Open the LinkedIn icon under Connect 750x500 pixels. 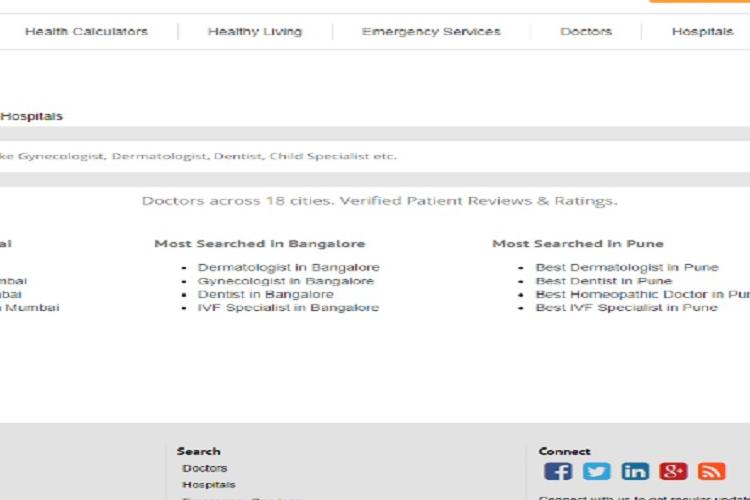pyautogui.click(x=635, y=471)
